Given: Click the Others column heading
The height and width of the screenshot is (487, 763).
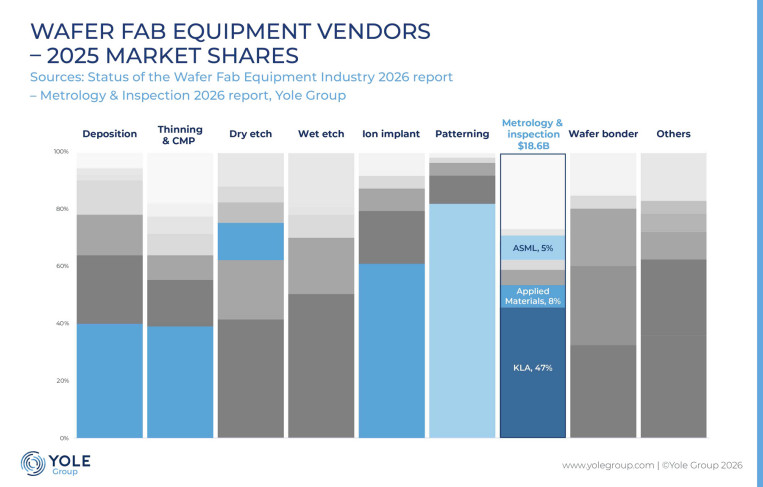Looking at the screenshot, I should (x=673, y=134).
